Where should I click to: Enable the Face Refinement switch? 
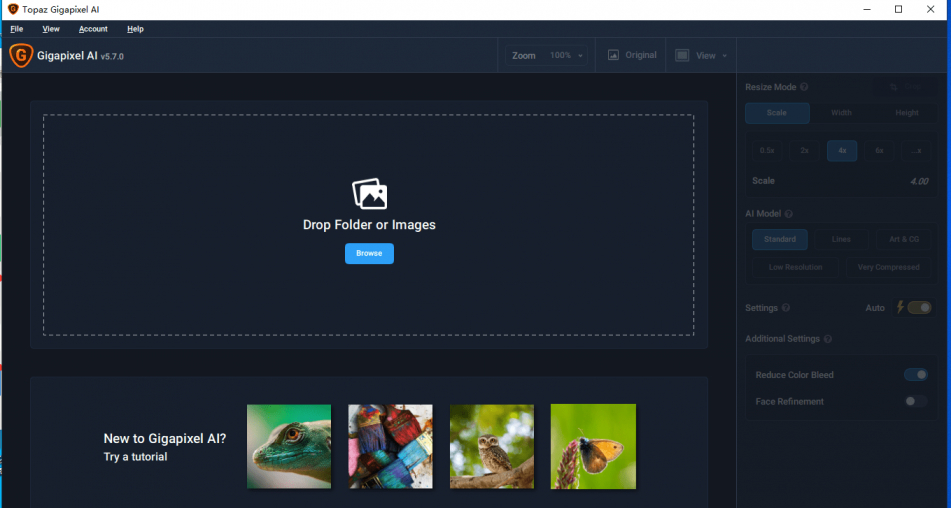916,401
